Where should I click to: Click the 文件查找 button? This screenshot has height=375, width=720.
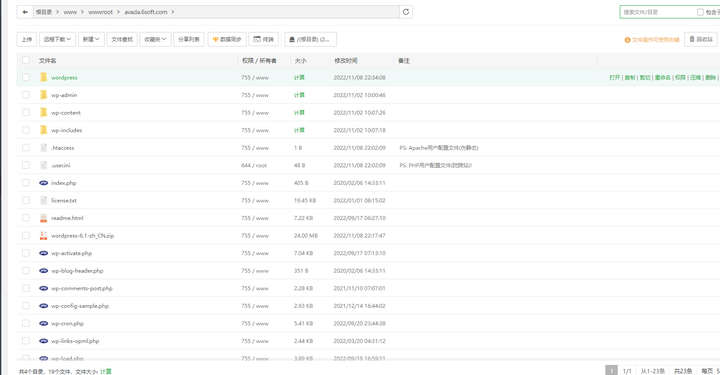pos(122,39)
